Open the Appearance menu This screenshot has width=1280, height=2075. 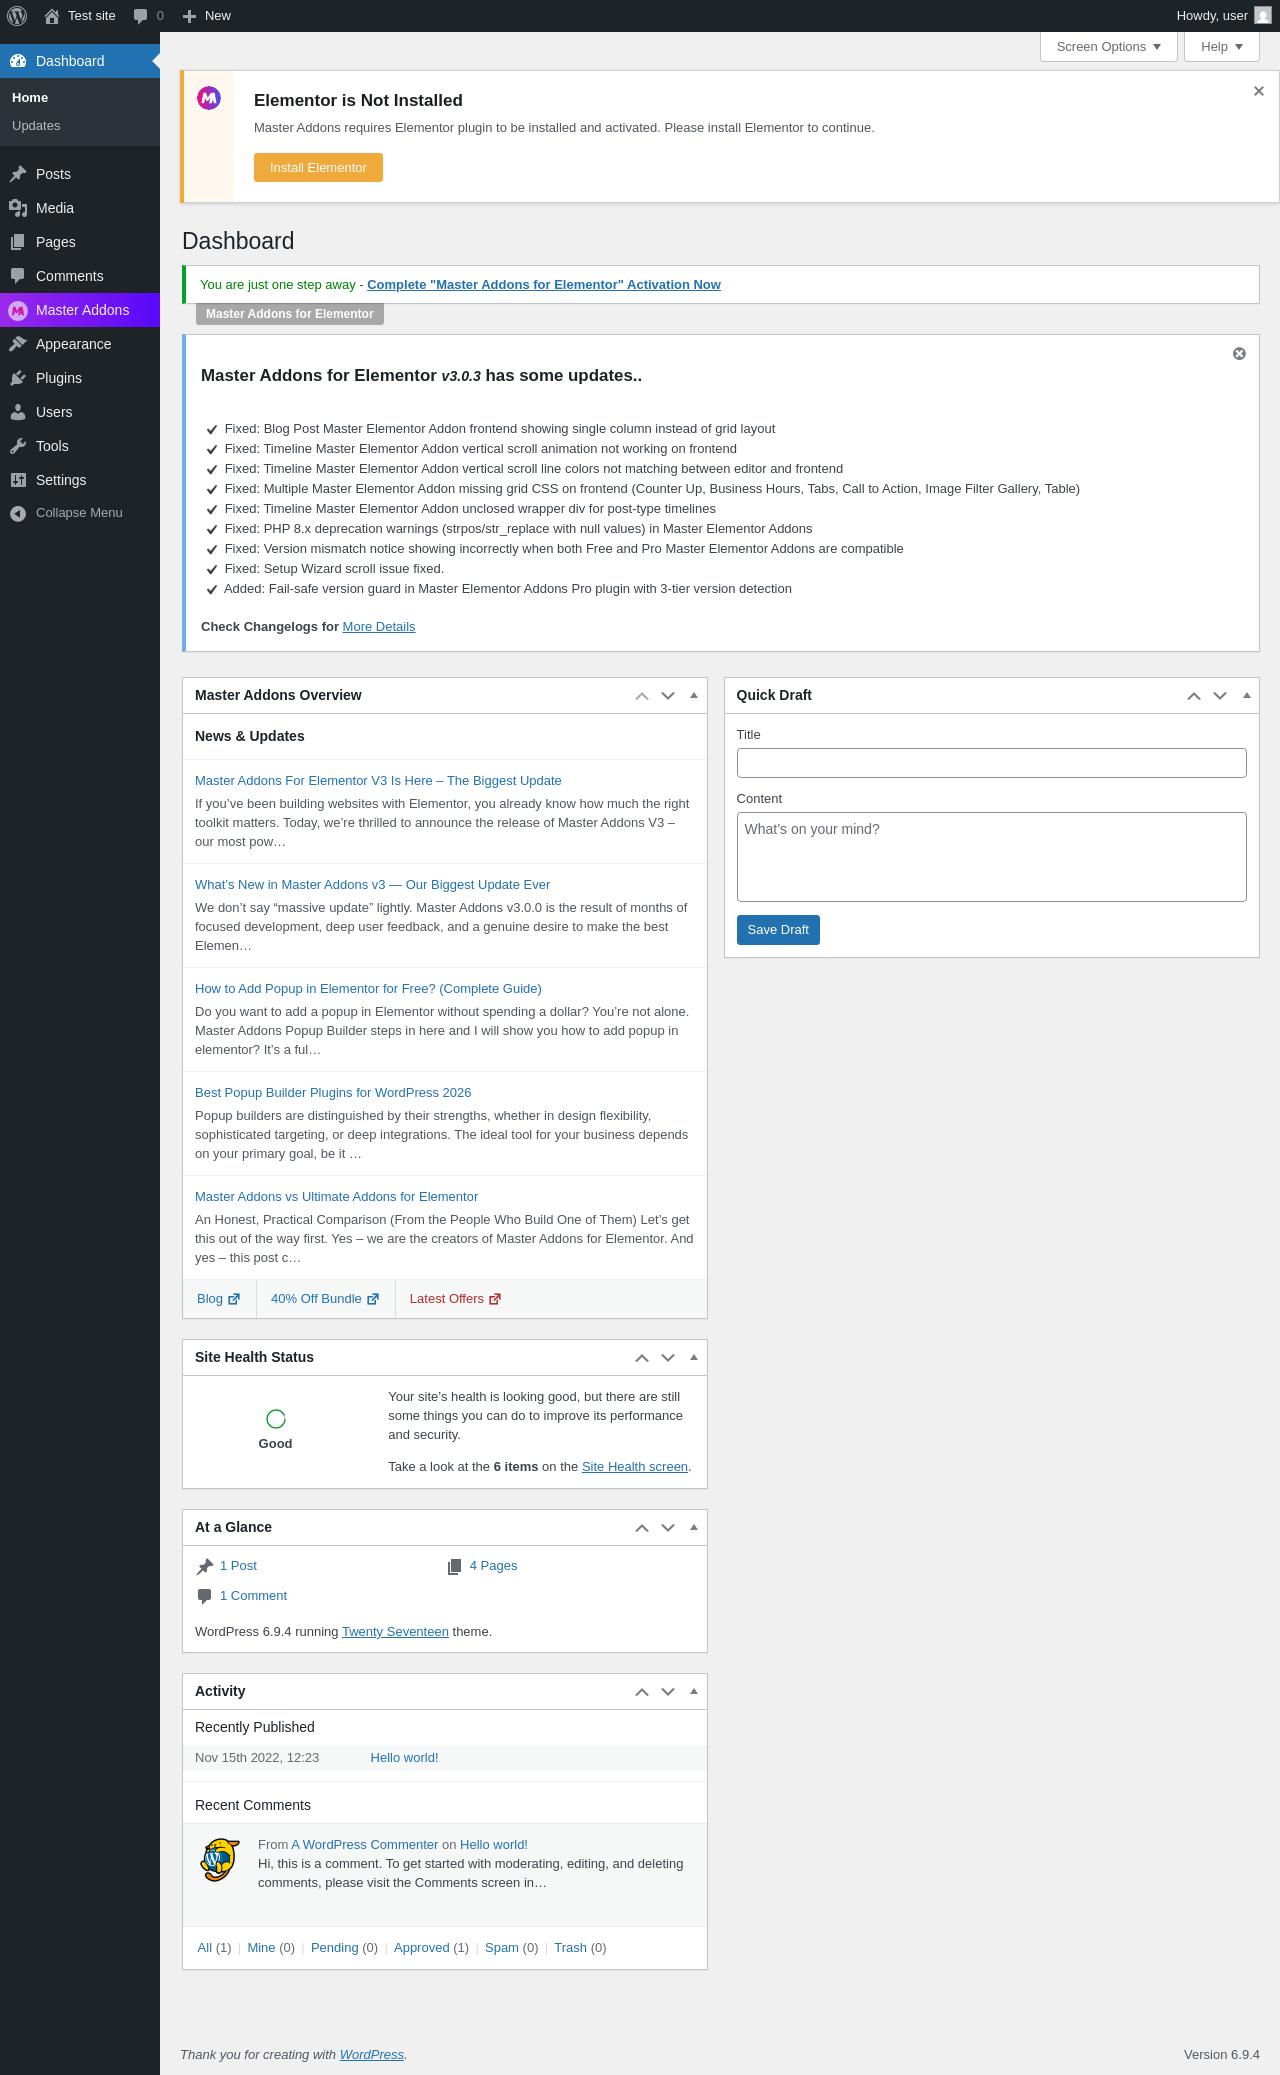73,344
